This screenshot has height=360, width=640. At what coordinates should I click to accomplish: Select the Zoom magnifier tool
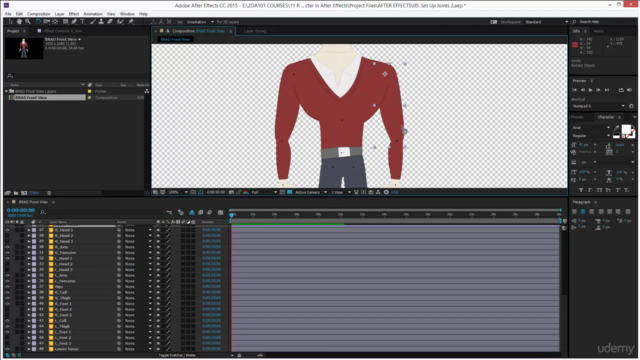click(x=28, y=22)
